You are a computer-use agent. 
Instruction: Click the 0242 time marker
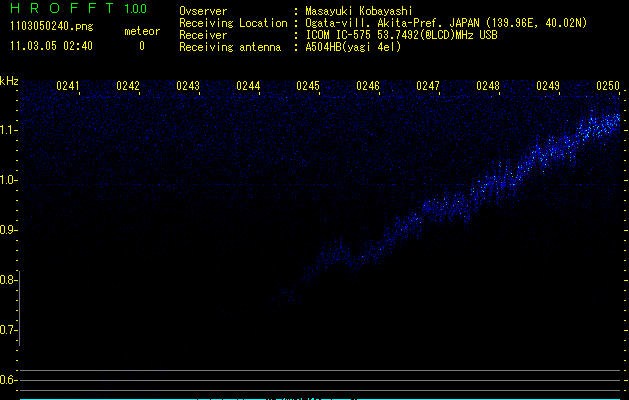(x=128, y=85)
